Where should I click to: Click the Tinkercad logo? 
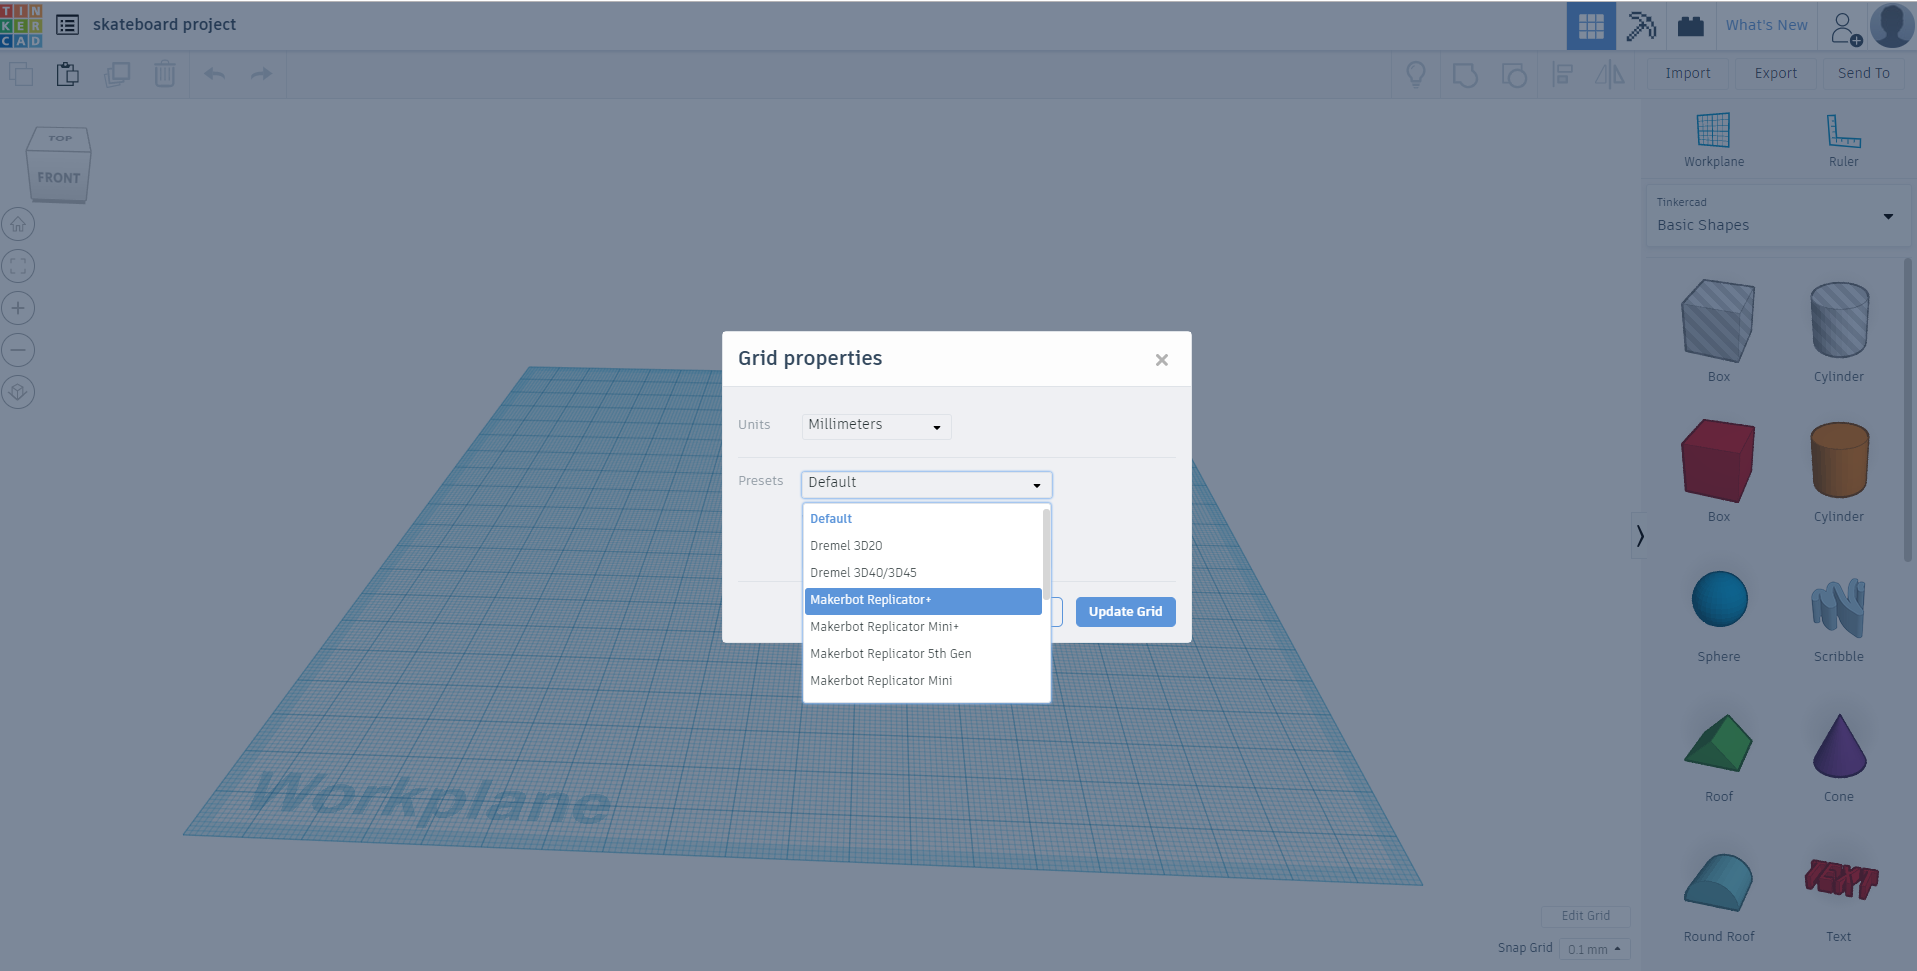[x=21, y=25]
